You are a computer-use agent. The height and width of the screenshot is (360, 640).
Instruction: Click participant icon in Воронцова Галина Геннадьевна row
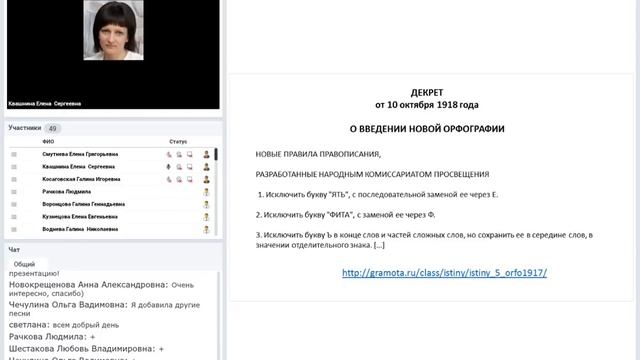tap(207, 204)
